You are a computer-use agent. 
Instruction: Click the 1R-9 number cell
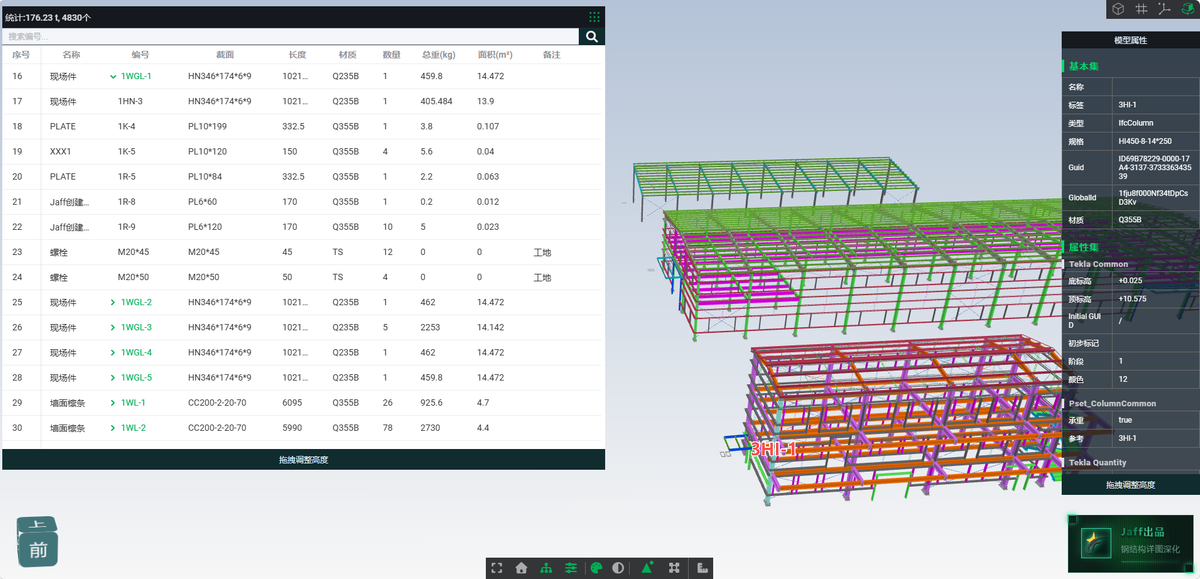click(127, 227)
